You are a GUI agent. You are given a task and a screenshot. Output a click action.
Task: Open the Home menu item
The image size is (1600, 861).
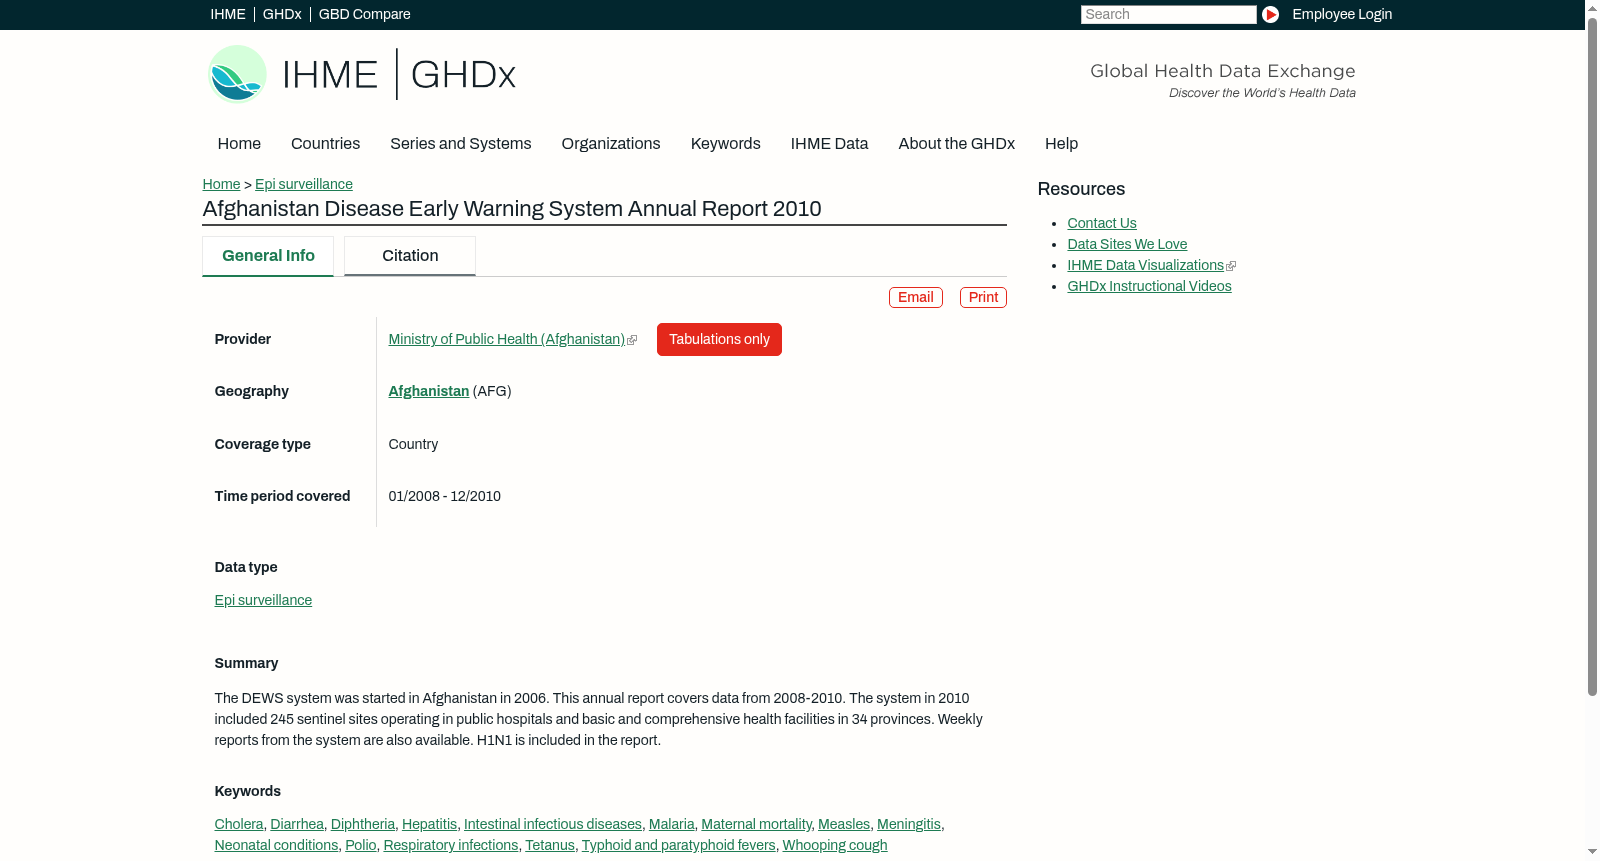tap(239, 144)
